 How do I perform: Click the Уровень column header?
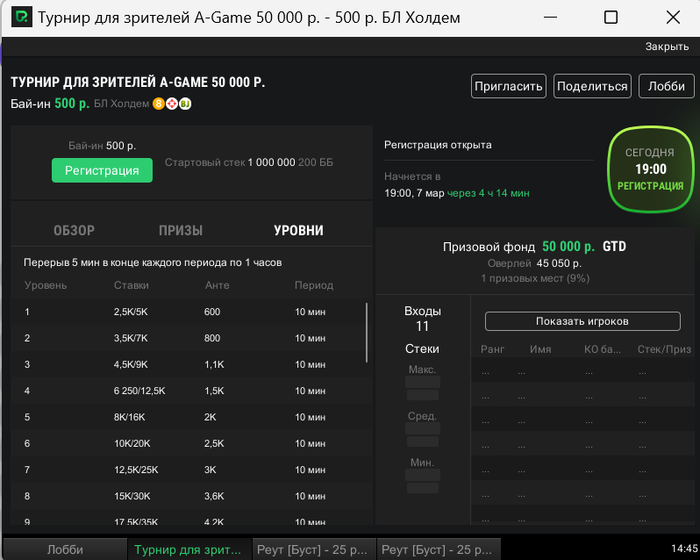pyautogui.click(x=46, y=285)
